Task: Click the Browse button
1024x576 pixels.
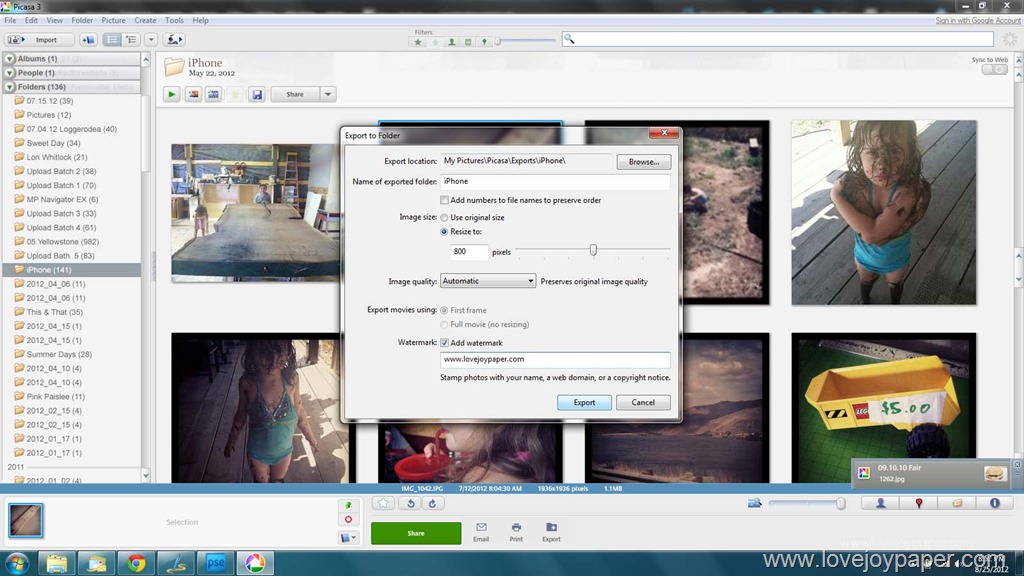Action: click(x=643, y=161)
